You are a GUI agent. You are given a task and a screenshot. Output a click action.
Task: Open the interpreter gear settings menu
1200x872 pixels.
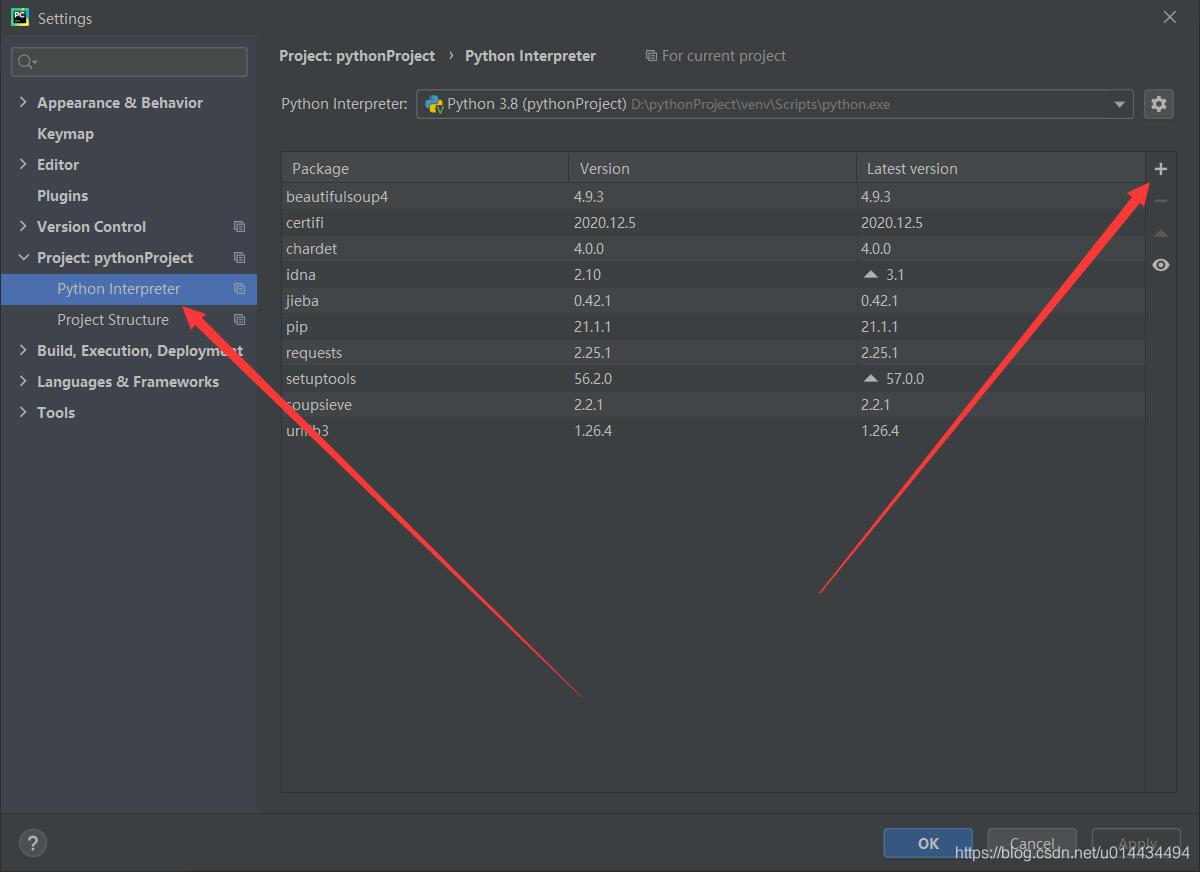(x=1158, y=104)
